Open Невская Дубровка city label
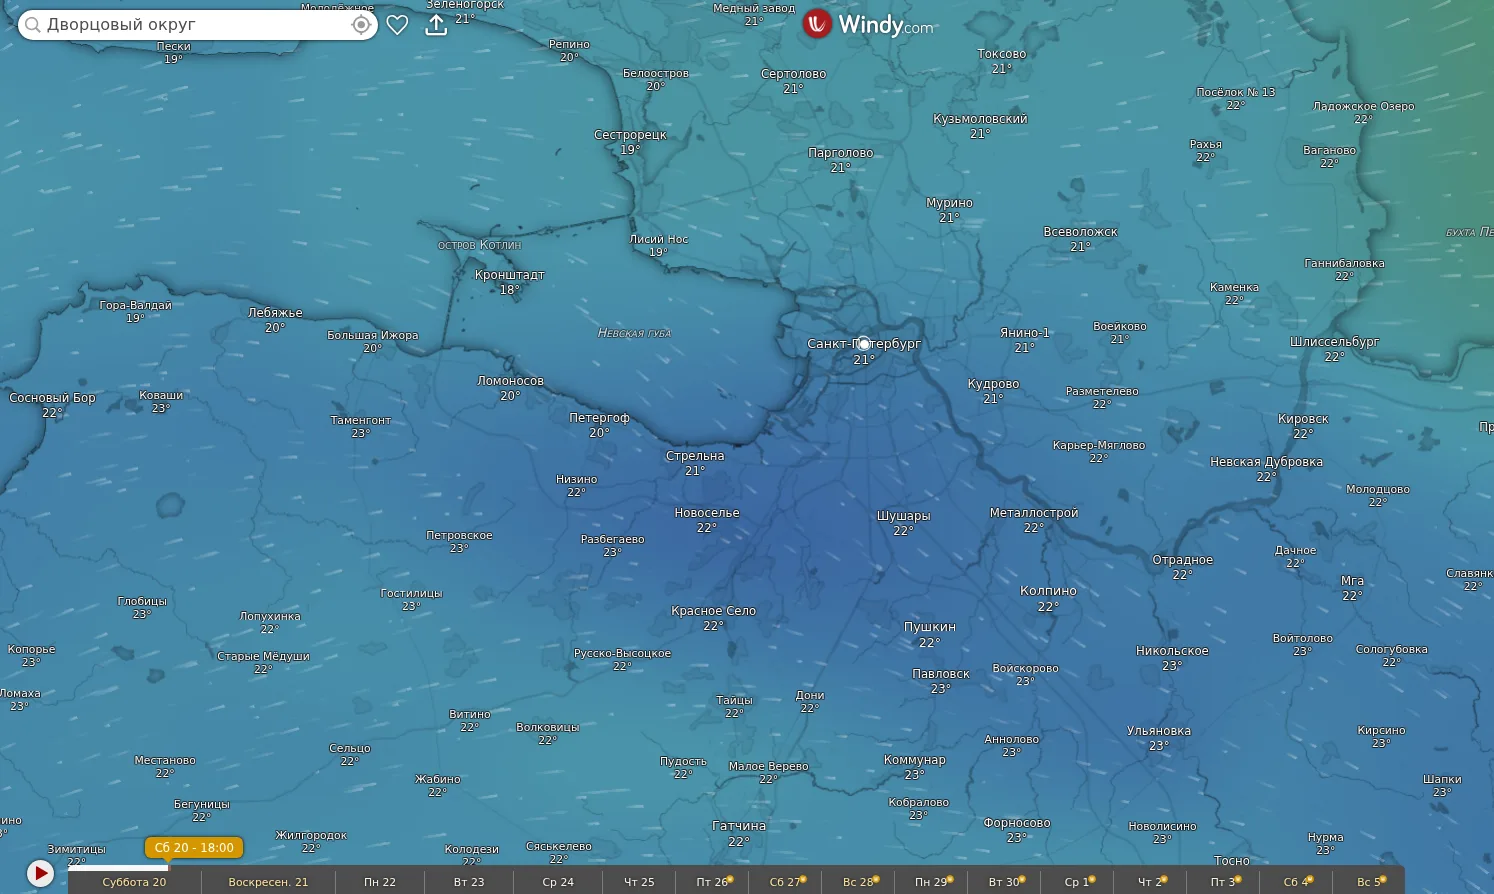This screenshot has height=894, width=1494. 1266,462
